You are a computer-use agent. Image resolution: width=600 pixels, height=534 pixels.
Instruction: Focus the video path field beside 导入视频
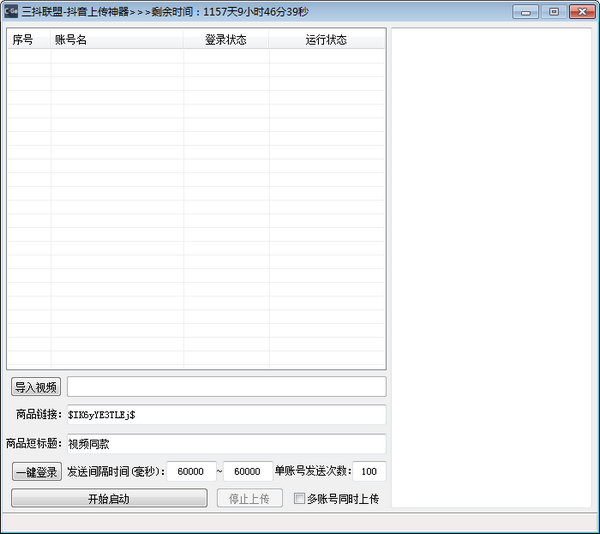(x=226, y=386)
